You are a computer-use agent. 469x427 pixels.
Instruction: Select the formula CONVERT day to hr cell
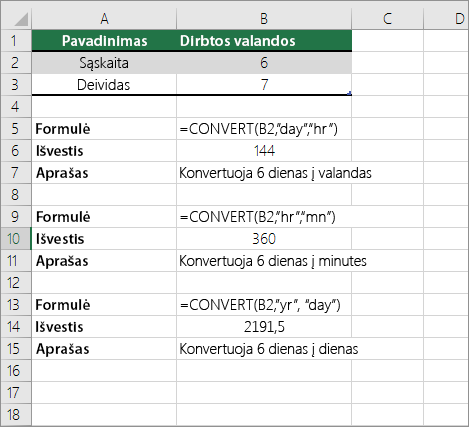264,129
